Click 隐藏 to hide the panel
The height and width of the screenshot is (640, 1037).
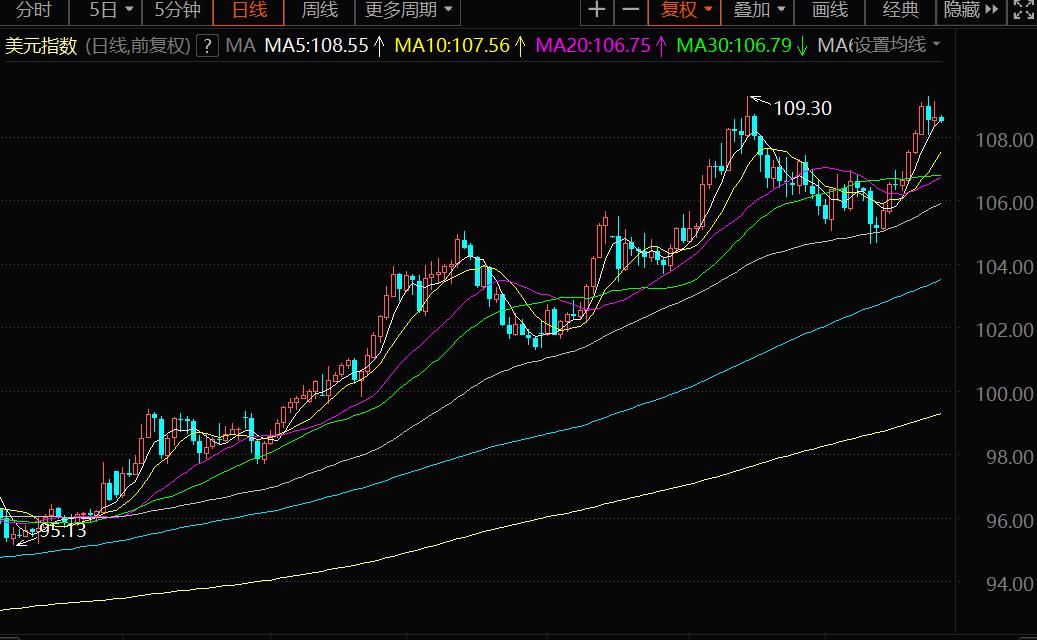(971, 10)
